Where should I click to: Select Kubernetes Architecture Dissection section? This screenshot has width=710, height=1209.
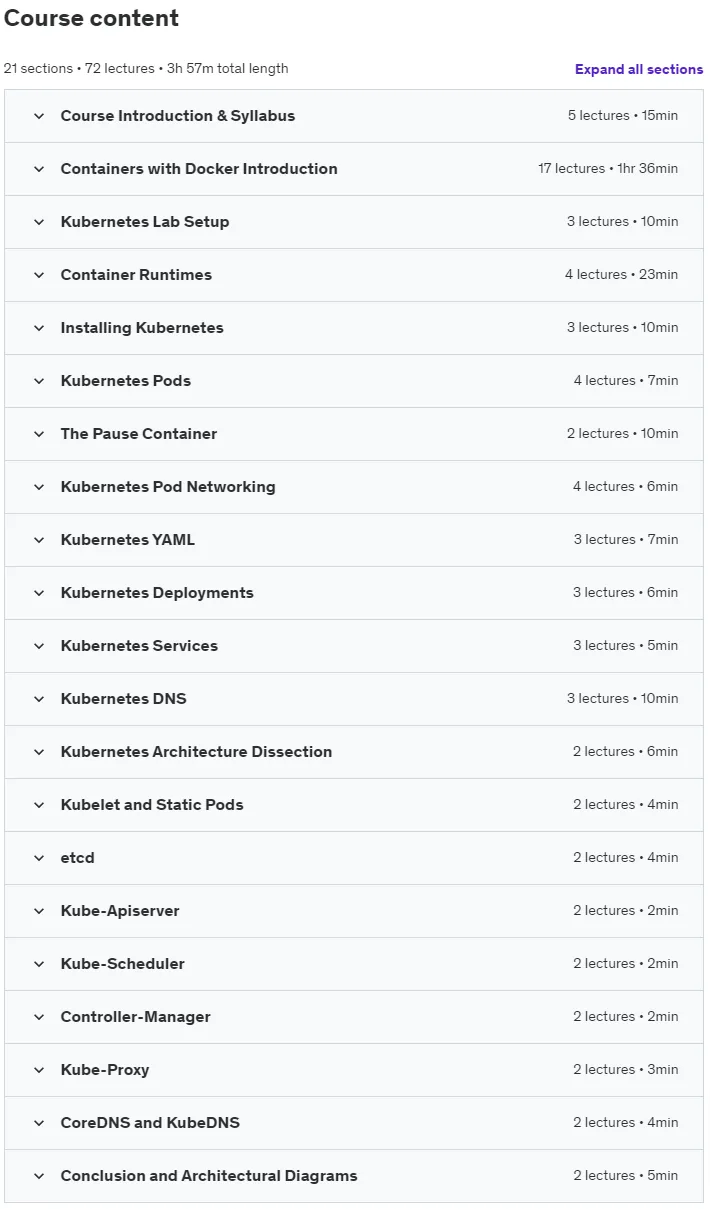tap(354, 752)
